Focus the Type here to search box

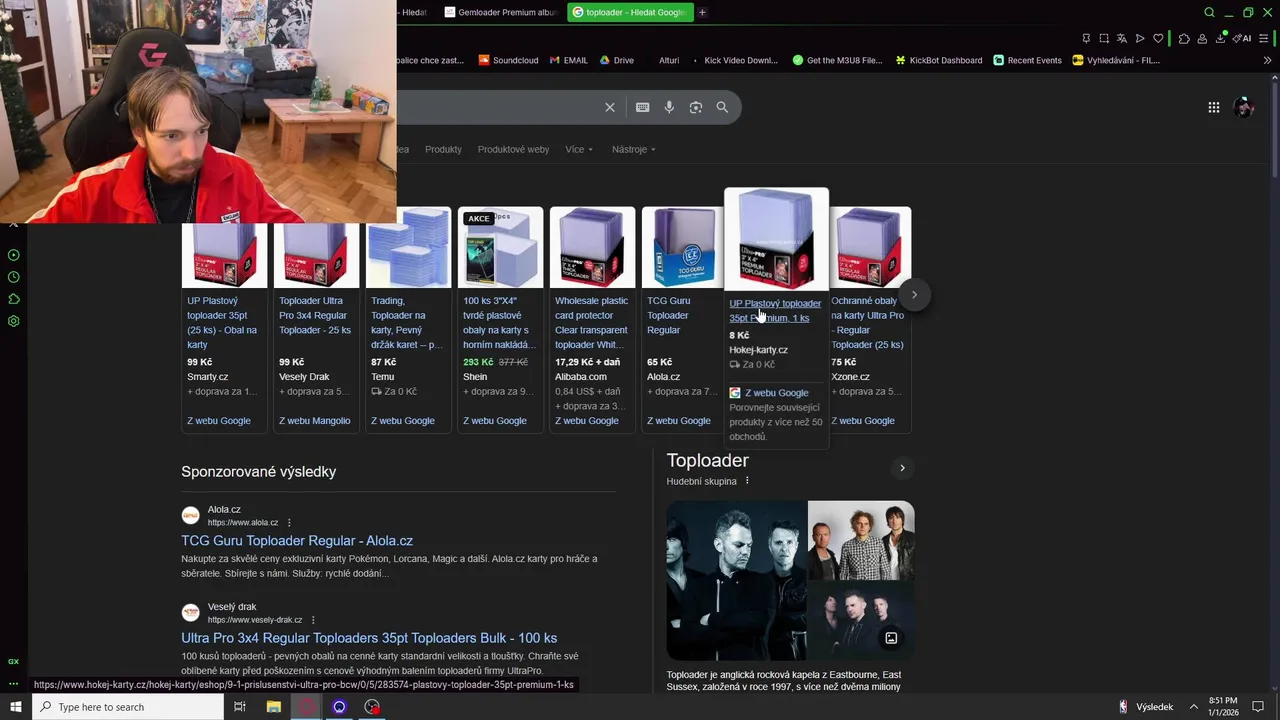(x=127, y=707)
